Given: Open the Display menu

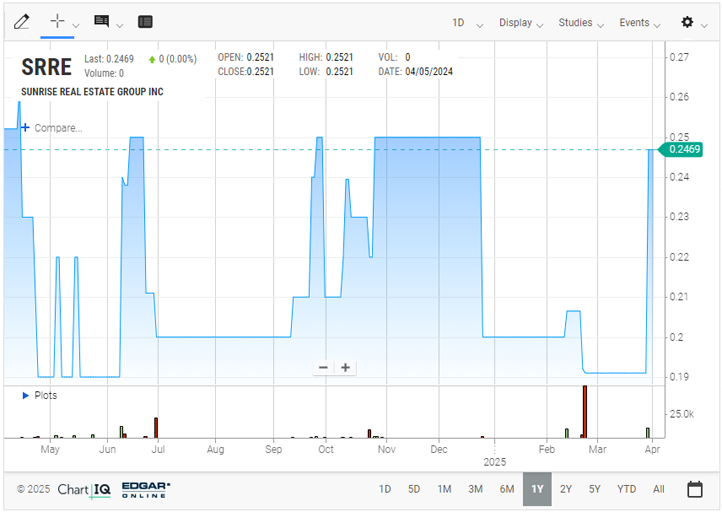Looking at the screenshot, I should click(x=521, y=23).
